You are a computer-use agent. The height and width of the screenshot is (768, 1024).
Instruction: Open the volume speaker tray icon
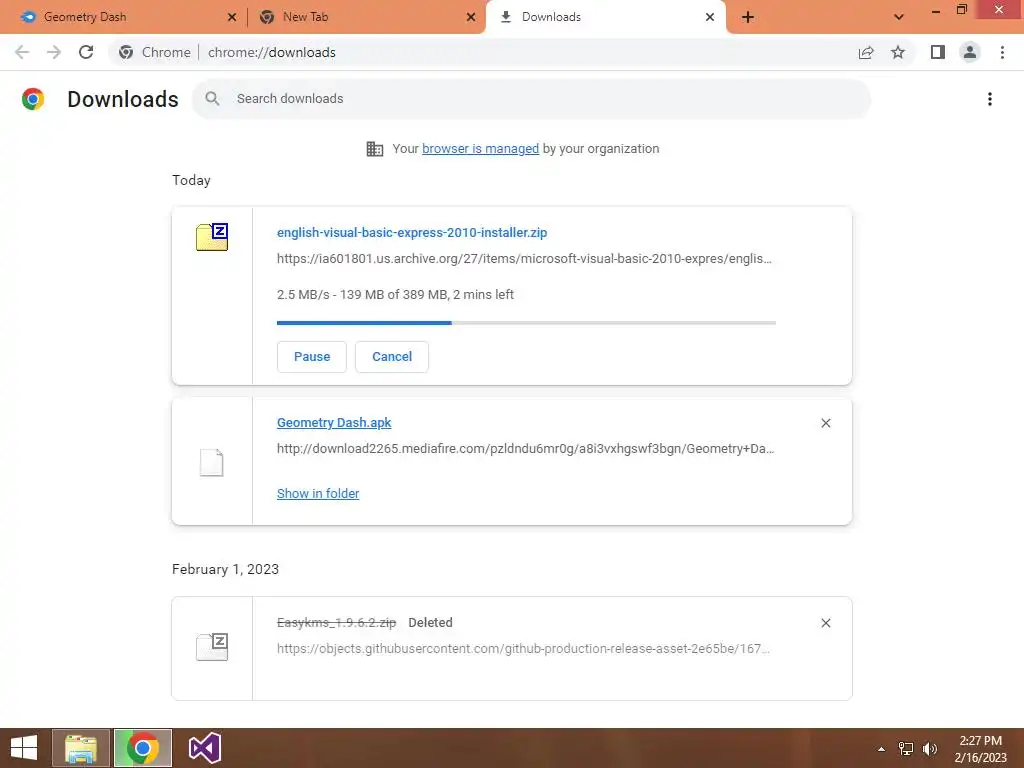(930, 749)
